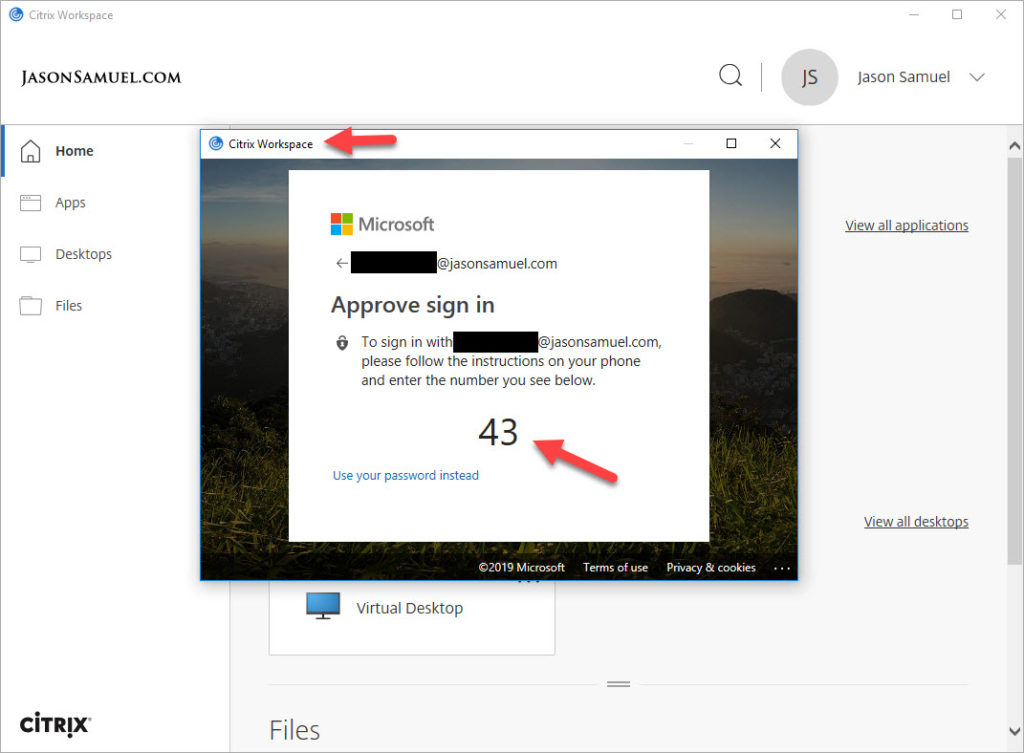The image size is (1024, 753).
Task: Click the Terms of use link
Action: tap(615, 568)
